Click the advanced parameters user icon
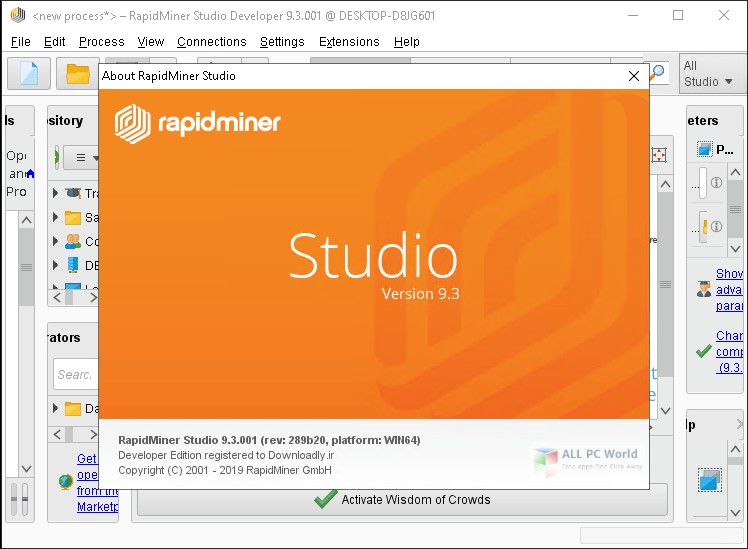 [x=704, y=289]
